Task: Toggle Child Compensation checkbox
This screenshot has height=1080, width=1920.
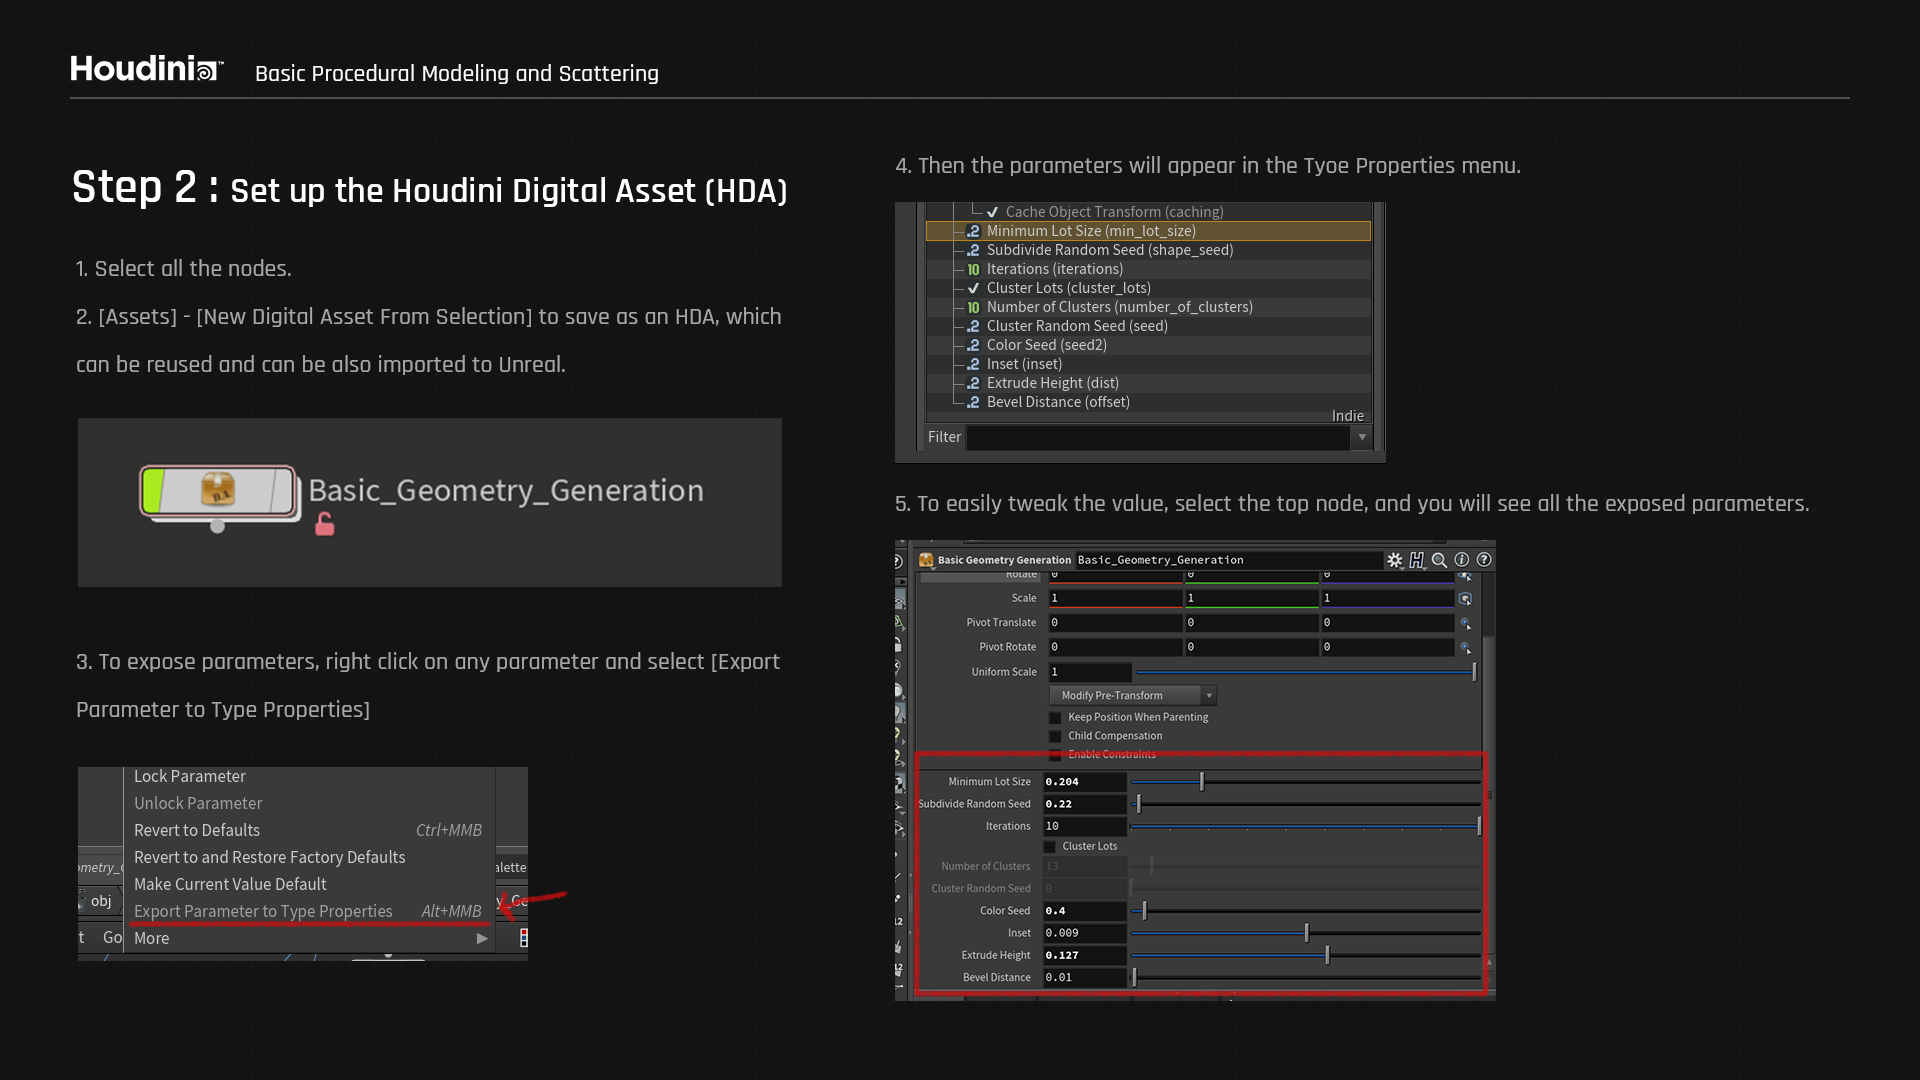Action: coord(1055,736)
